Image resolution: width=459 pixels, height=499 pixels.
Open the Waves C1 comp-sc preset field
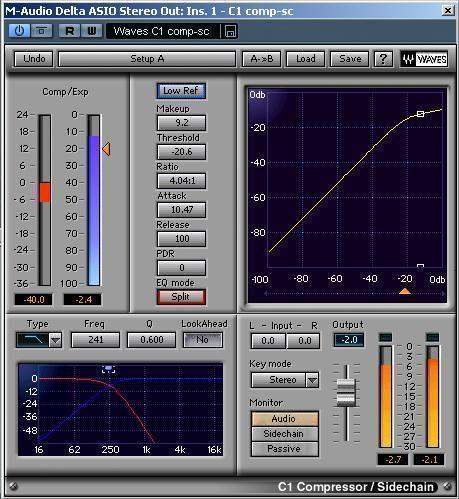tap(162, 31)
